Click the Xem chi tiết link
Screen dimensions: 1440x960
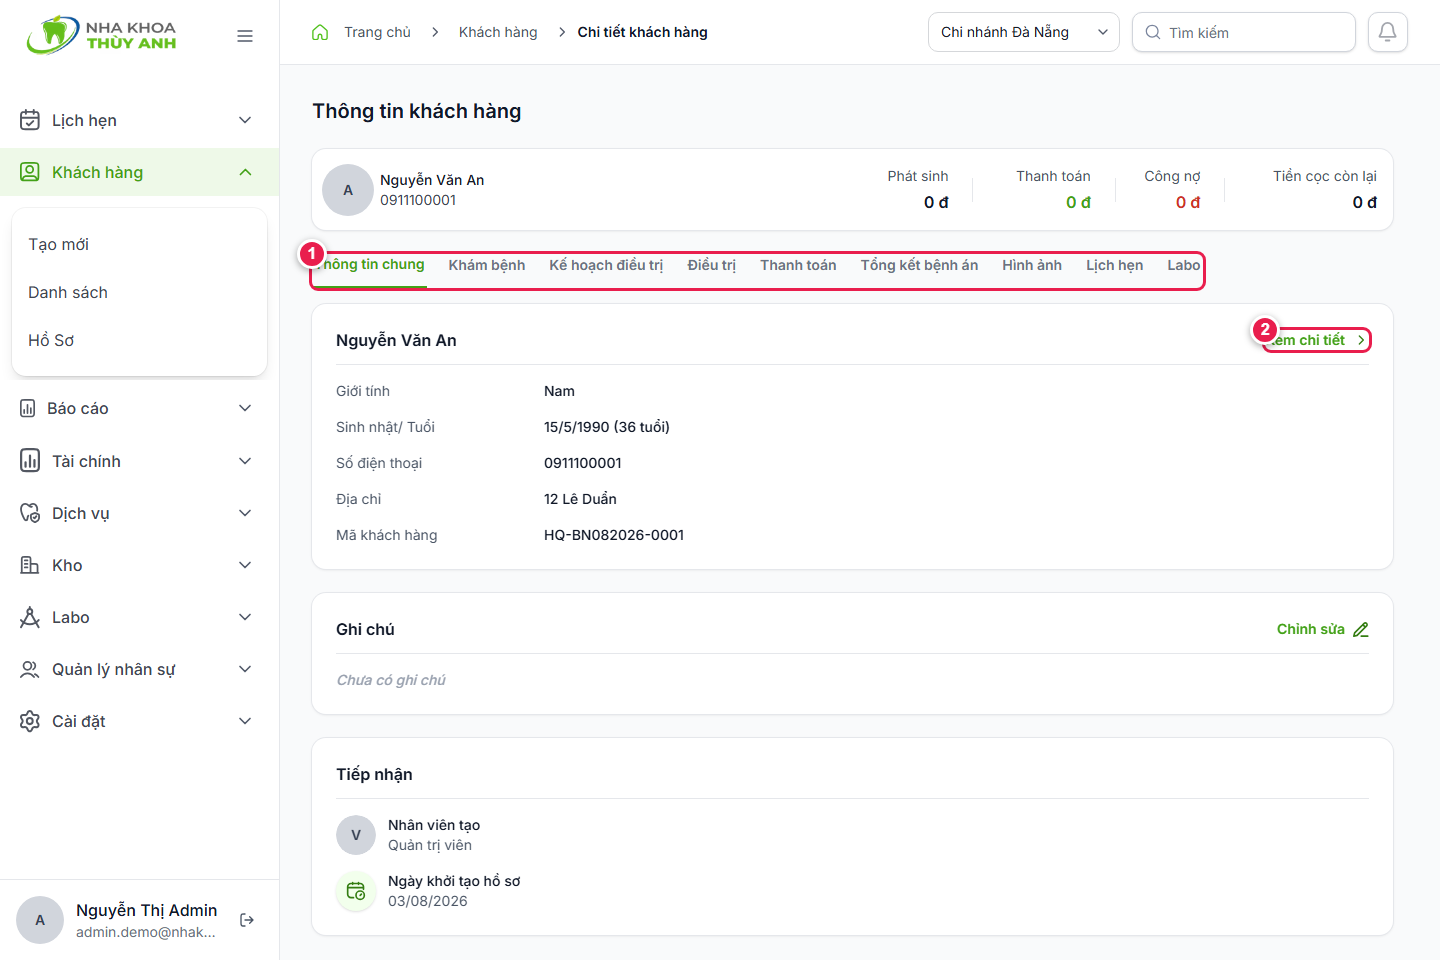[1316, 340]
